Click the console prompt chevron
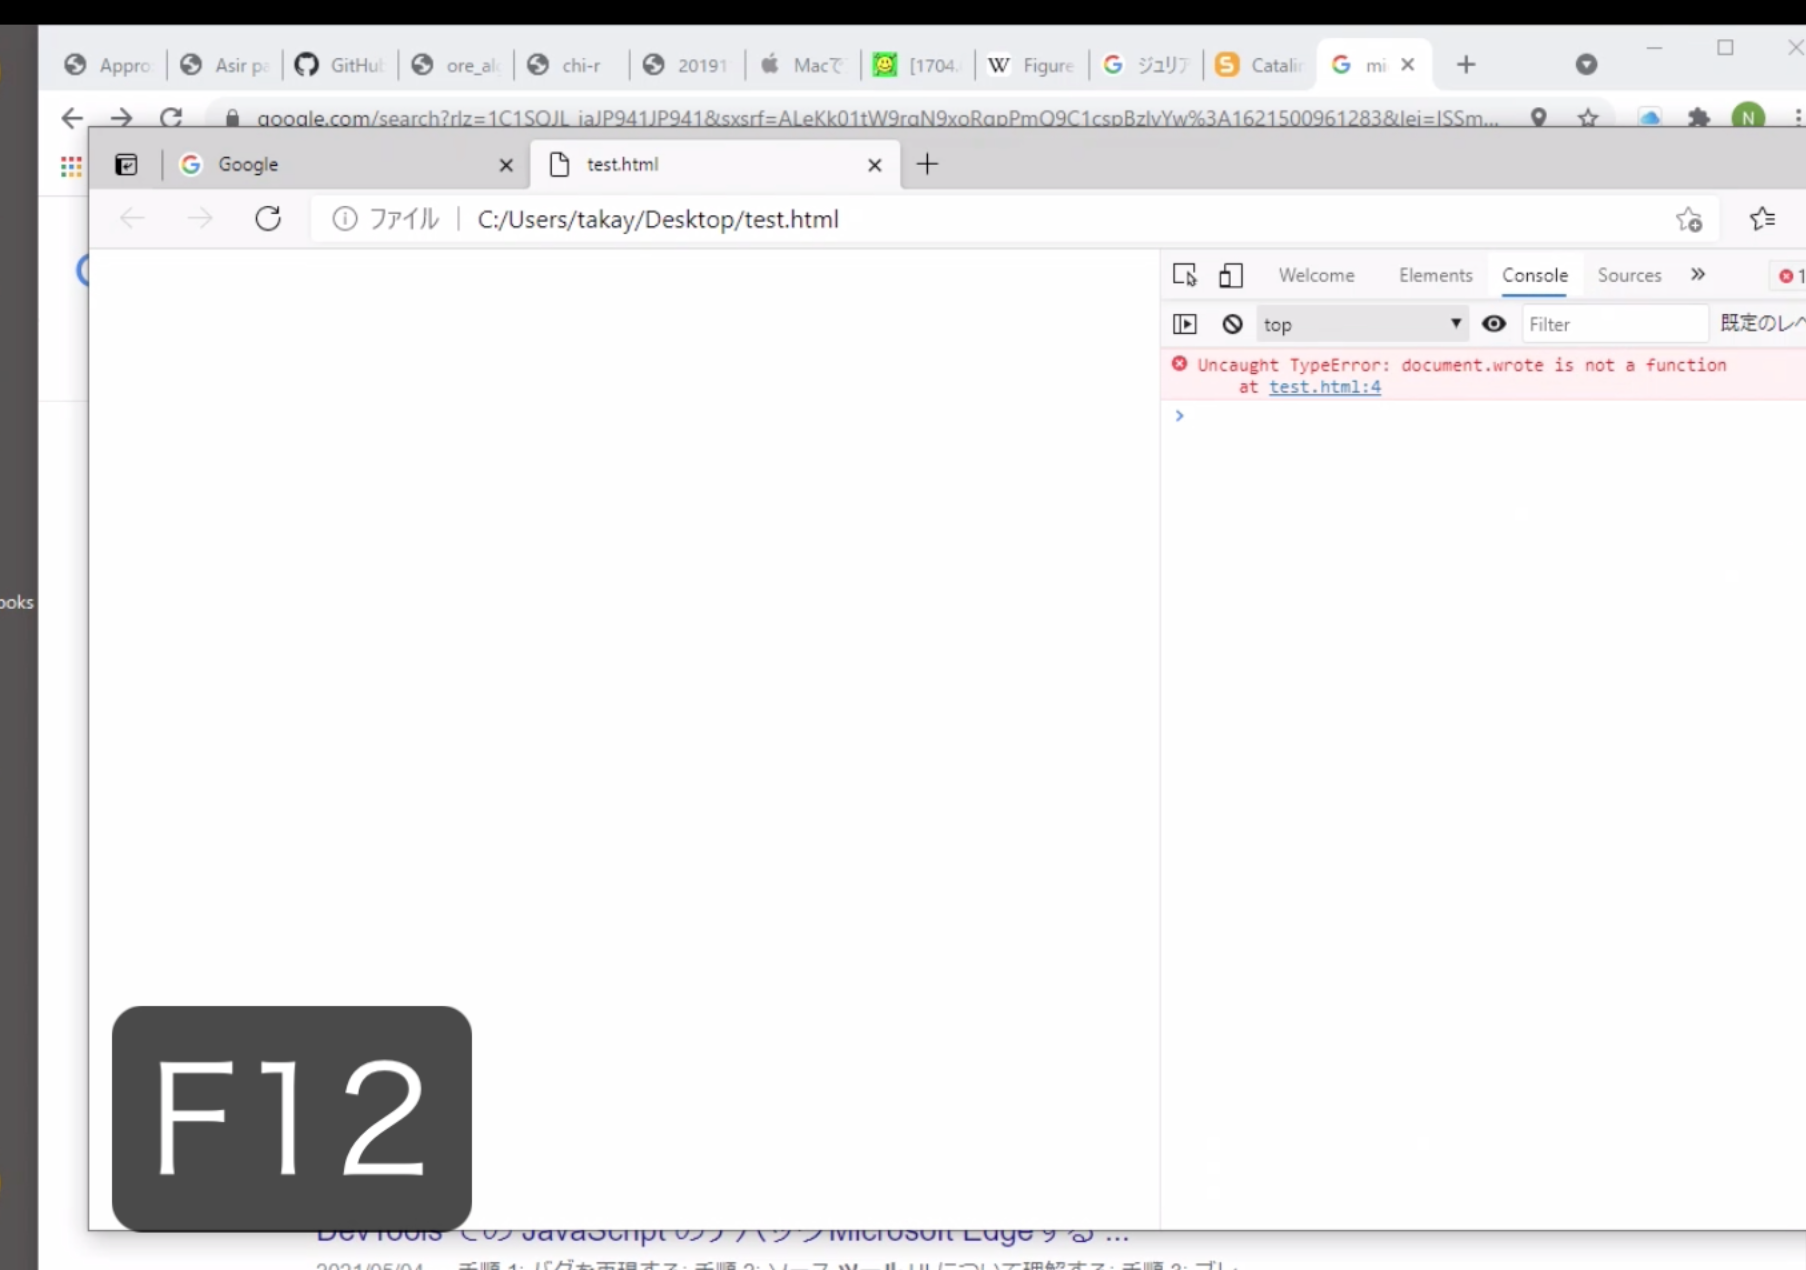Screen dimensions: 1806x1270 click(1180, 415)
